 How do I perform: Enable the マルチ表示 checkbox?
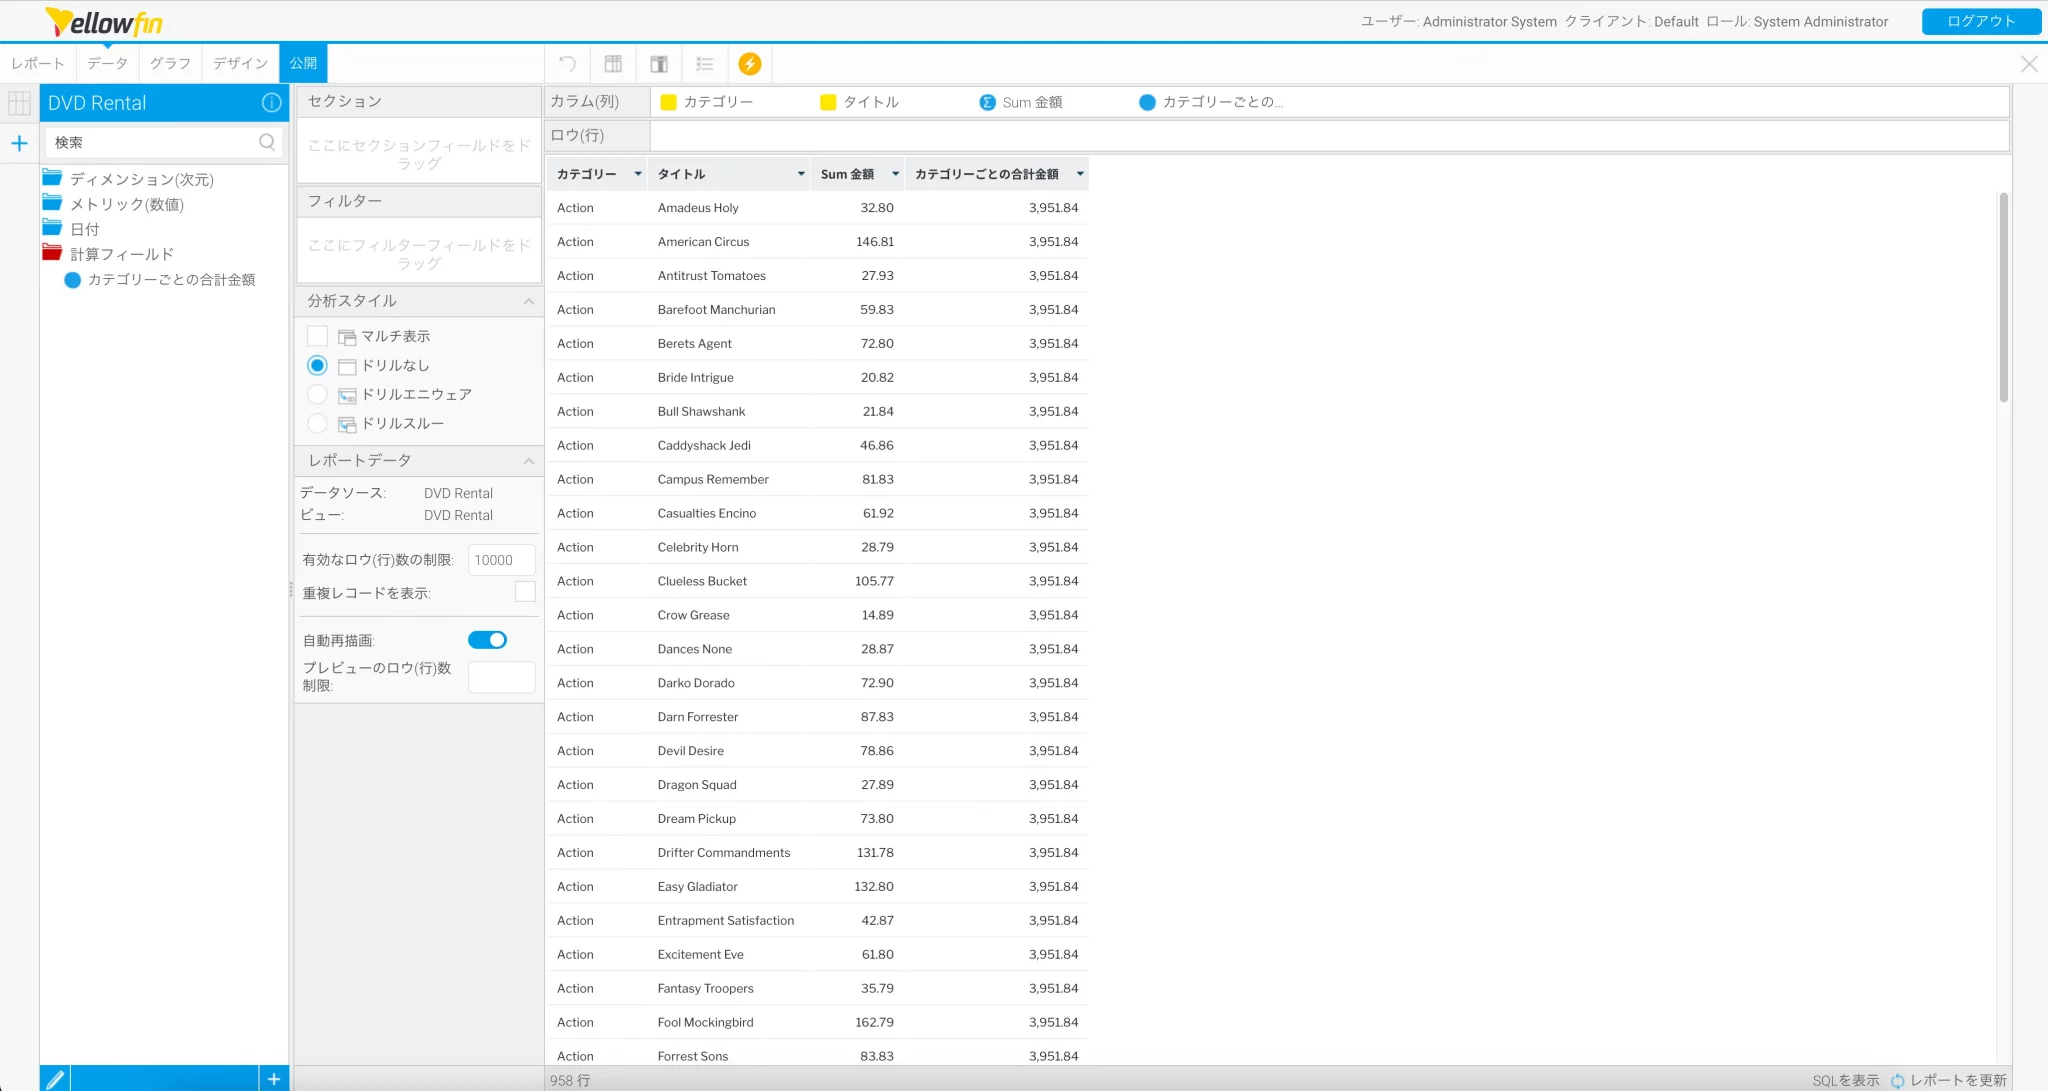click(317, 336)
